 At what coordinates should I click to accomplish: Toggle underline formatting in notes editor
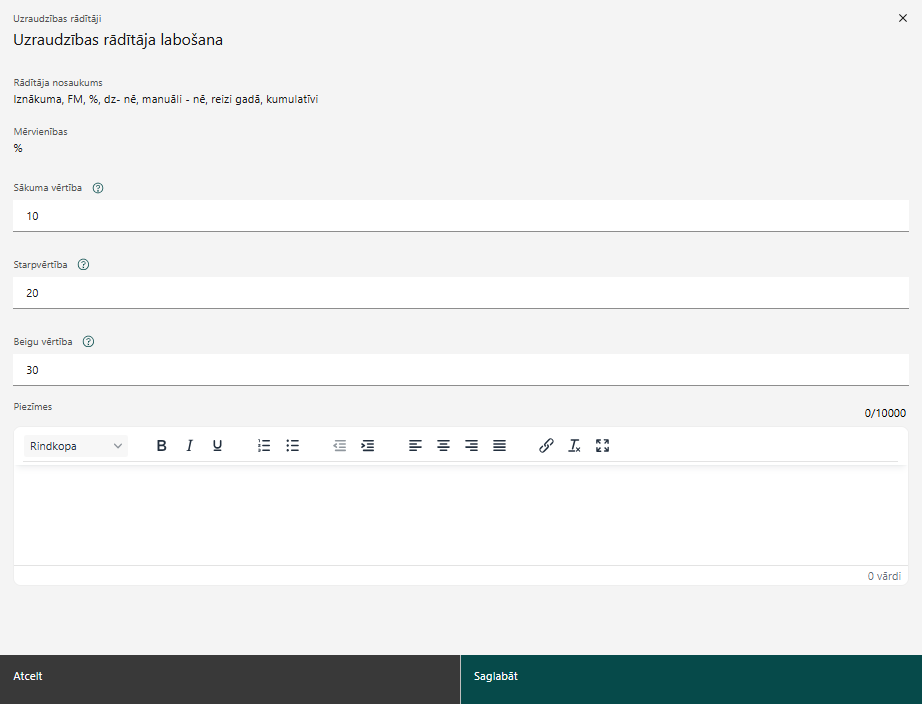[217, 446]
